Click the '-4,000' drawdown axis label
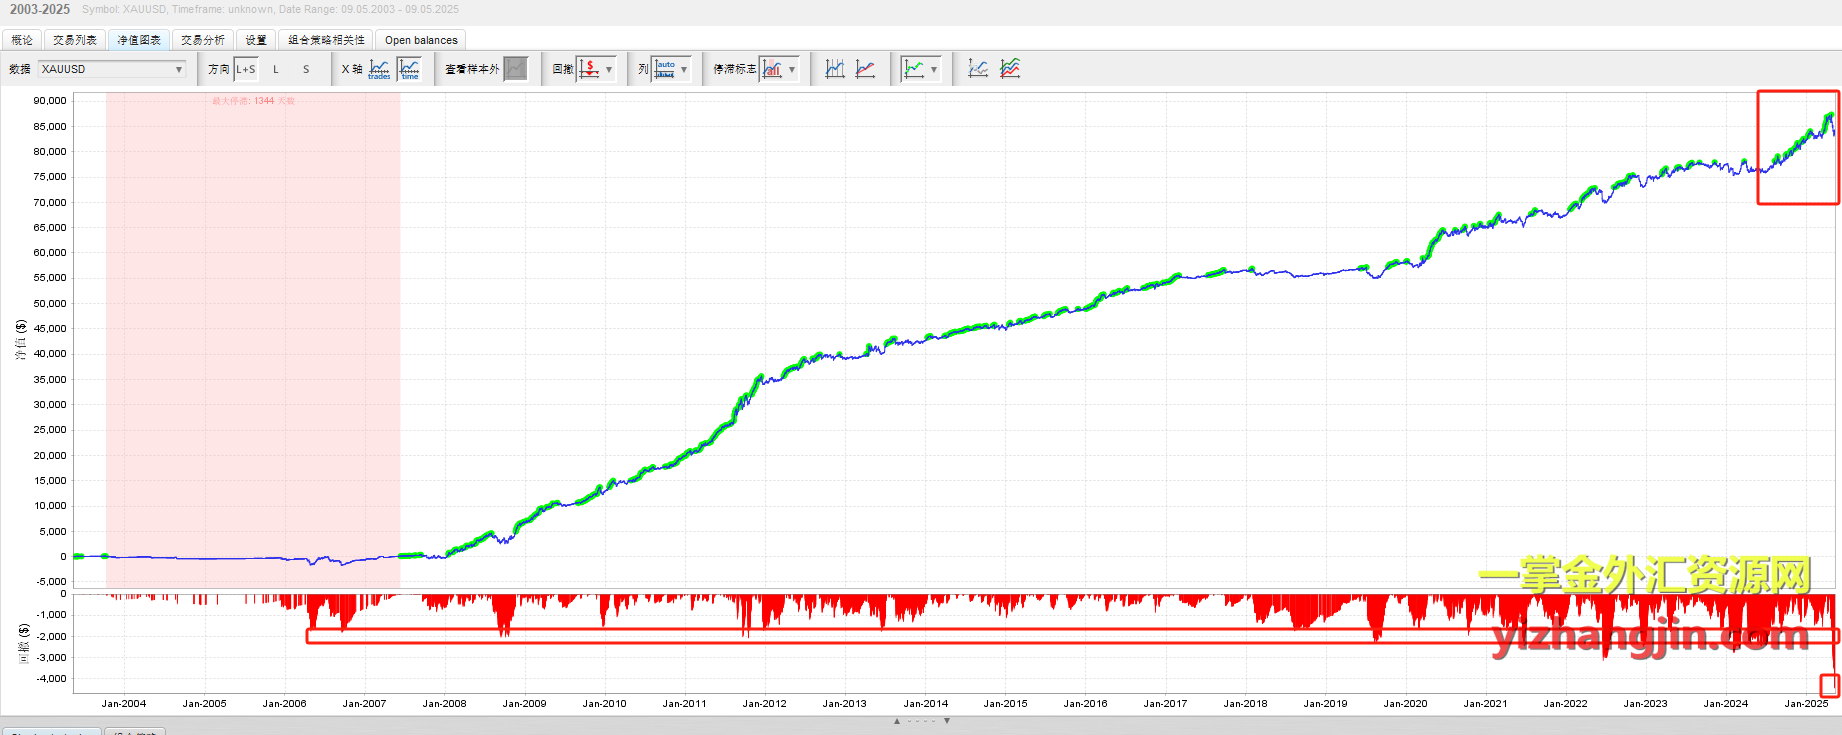 click(50, 678)
